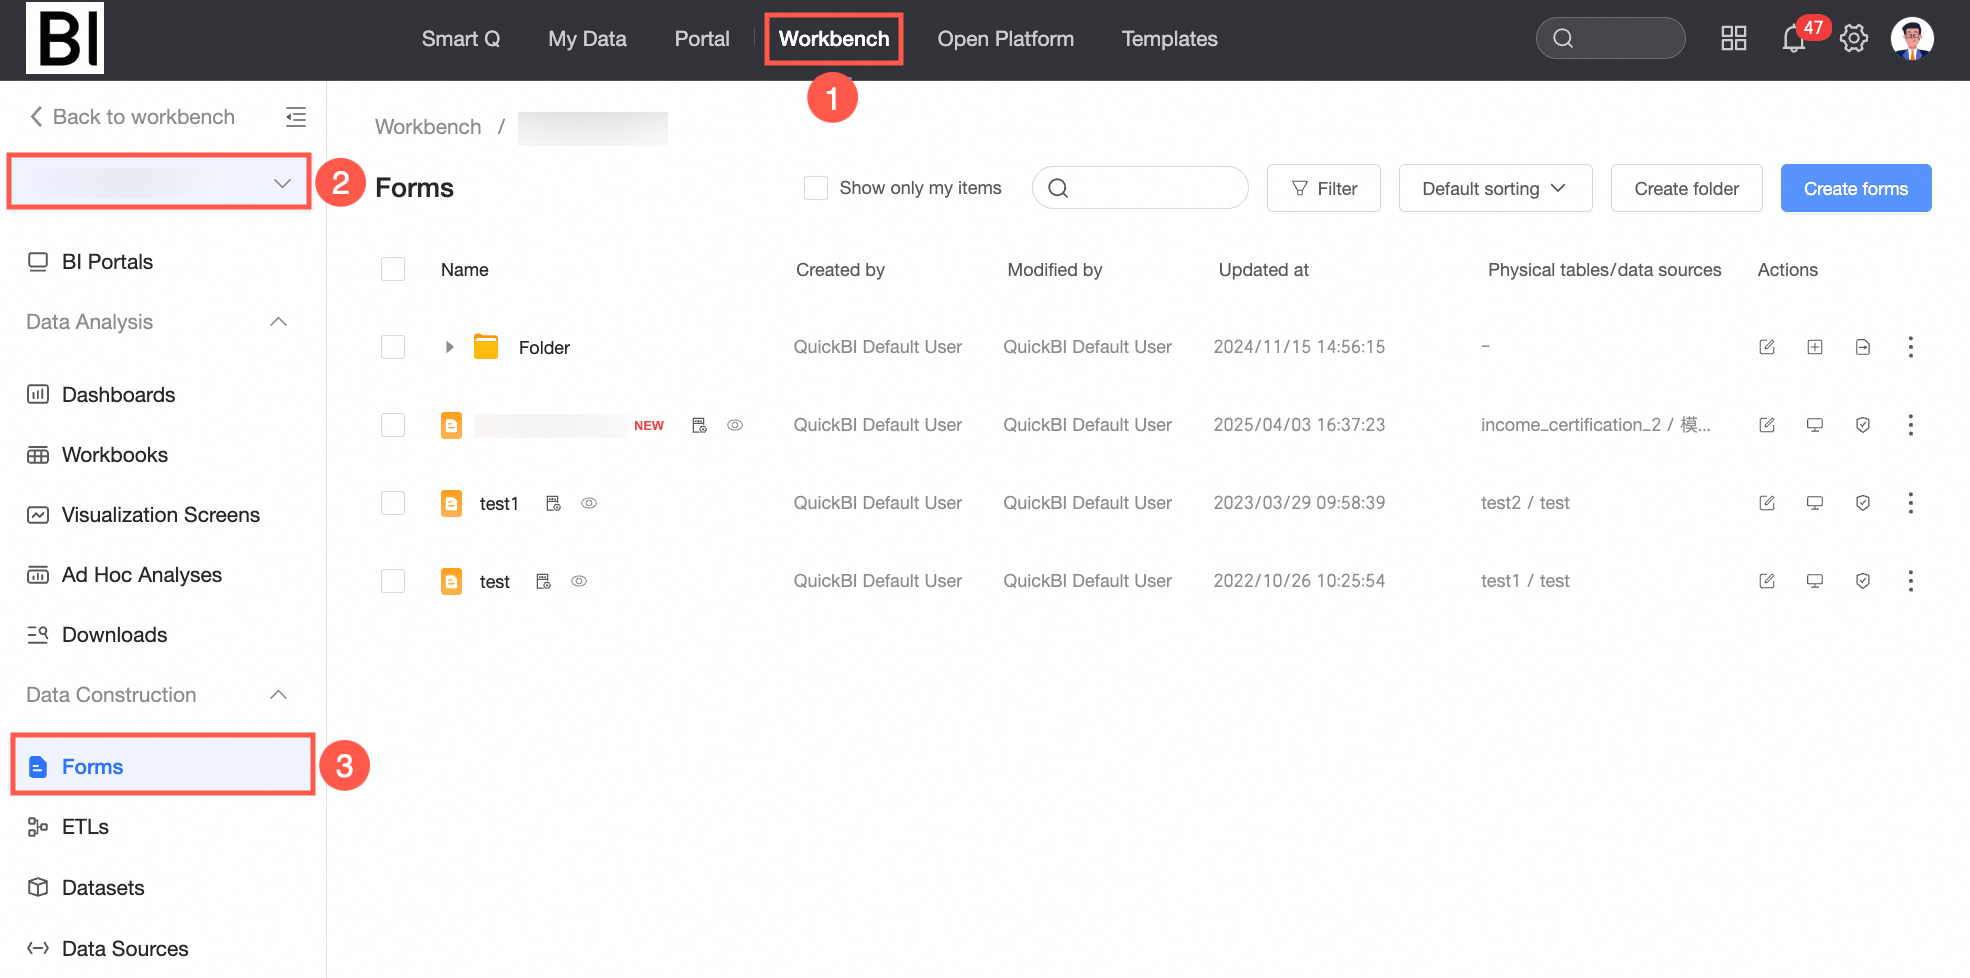Image resolution: width=1970 pixels, height=978 pixels.
Task: Click the monitor preview icon in the NEW form row
Action: pos(1815,425)
